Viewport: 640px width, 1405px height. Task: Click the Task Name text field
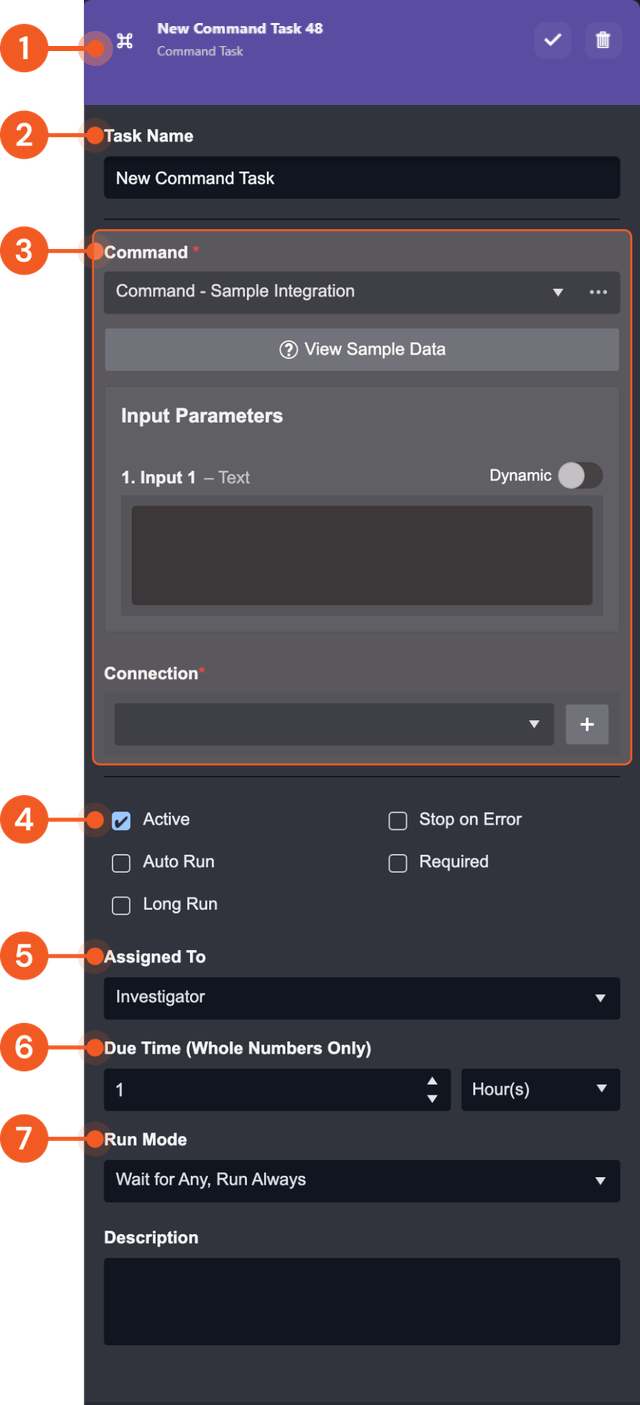tap(362, 178)
